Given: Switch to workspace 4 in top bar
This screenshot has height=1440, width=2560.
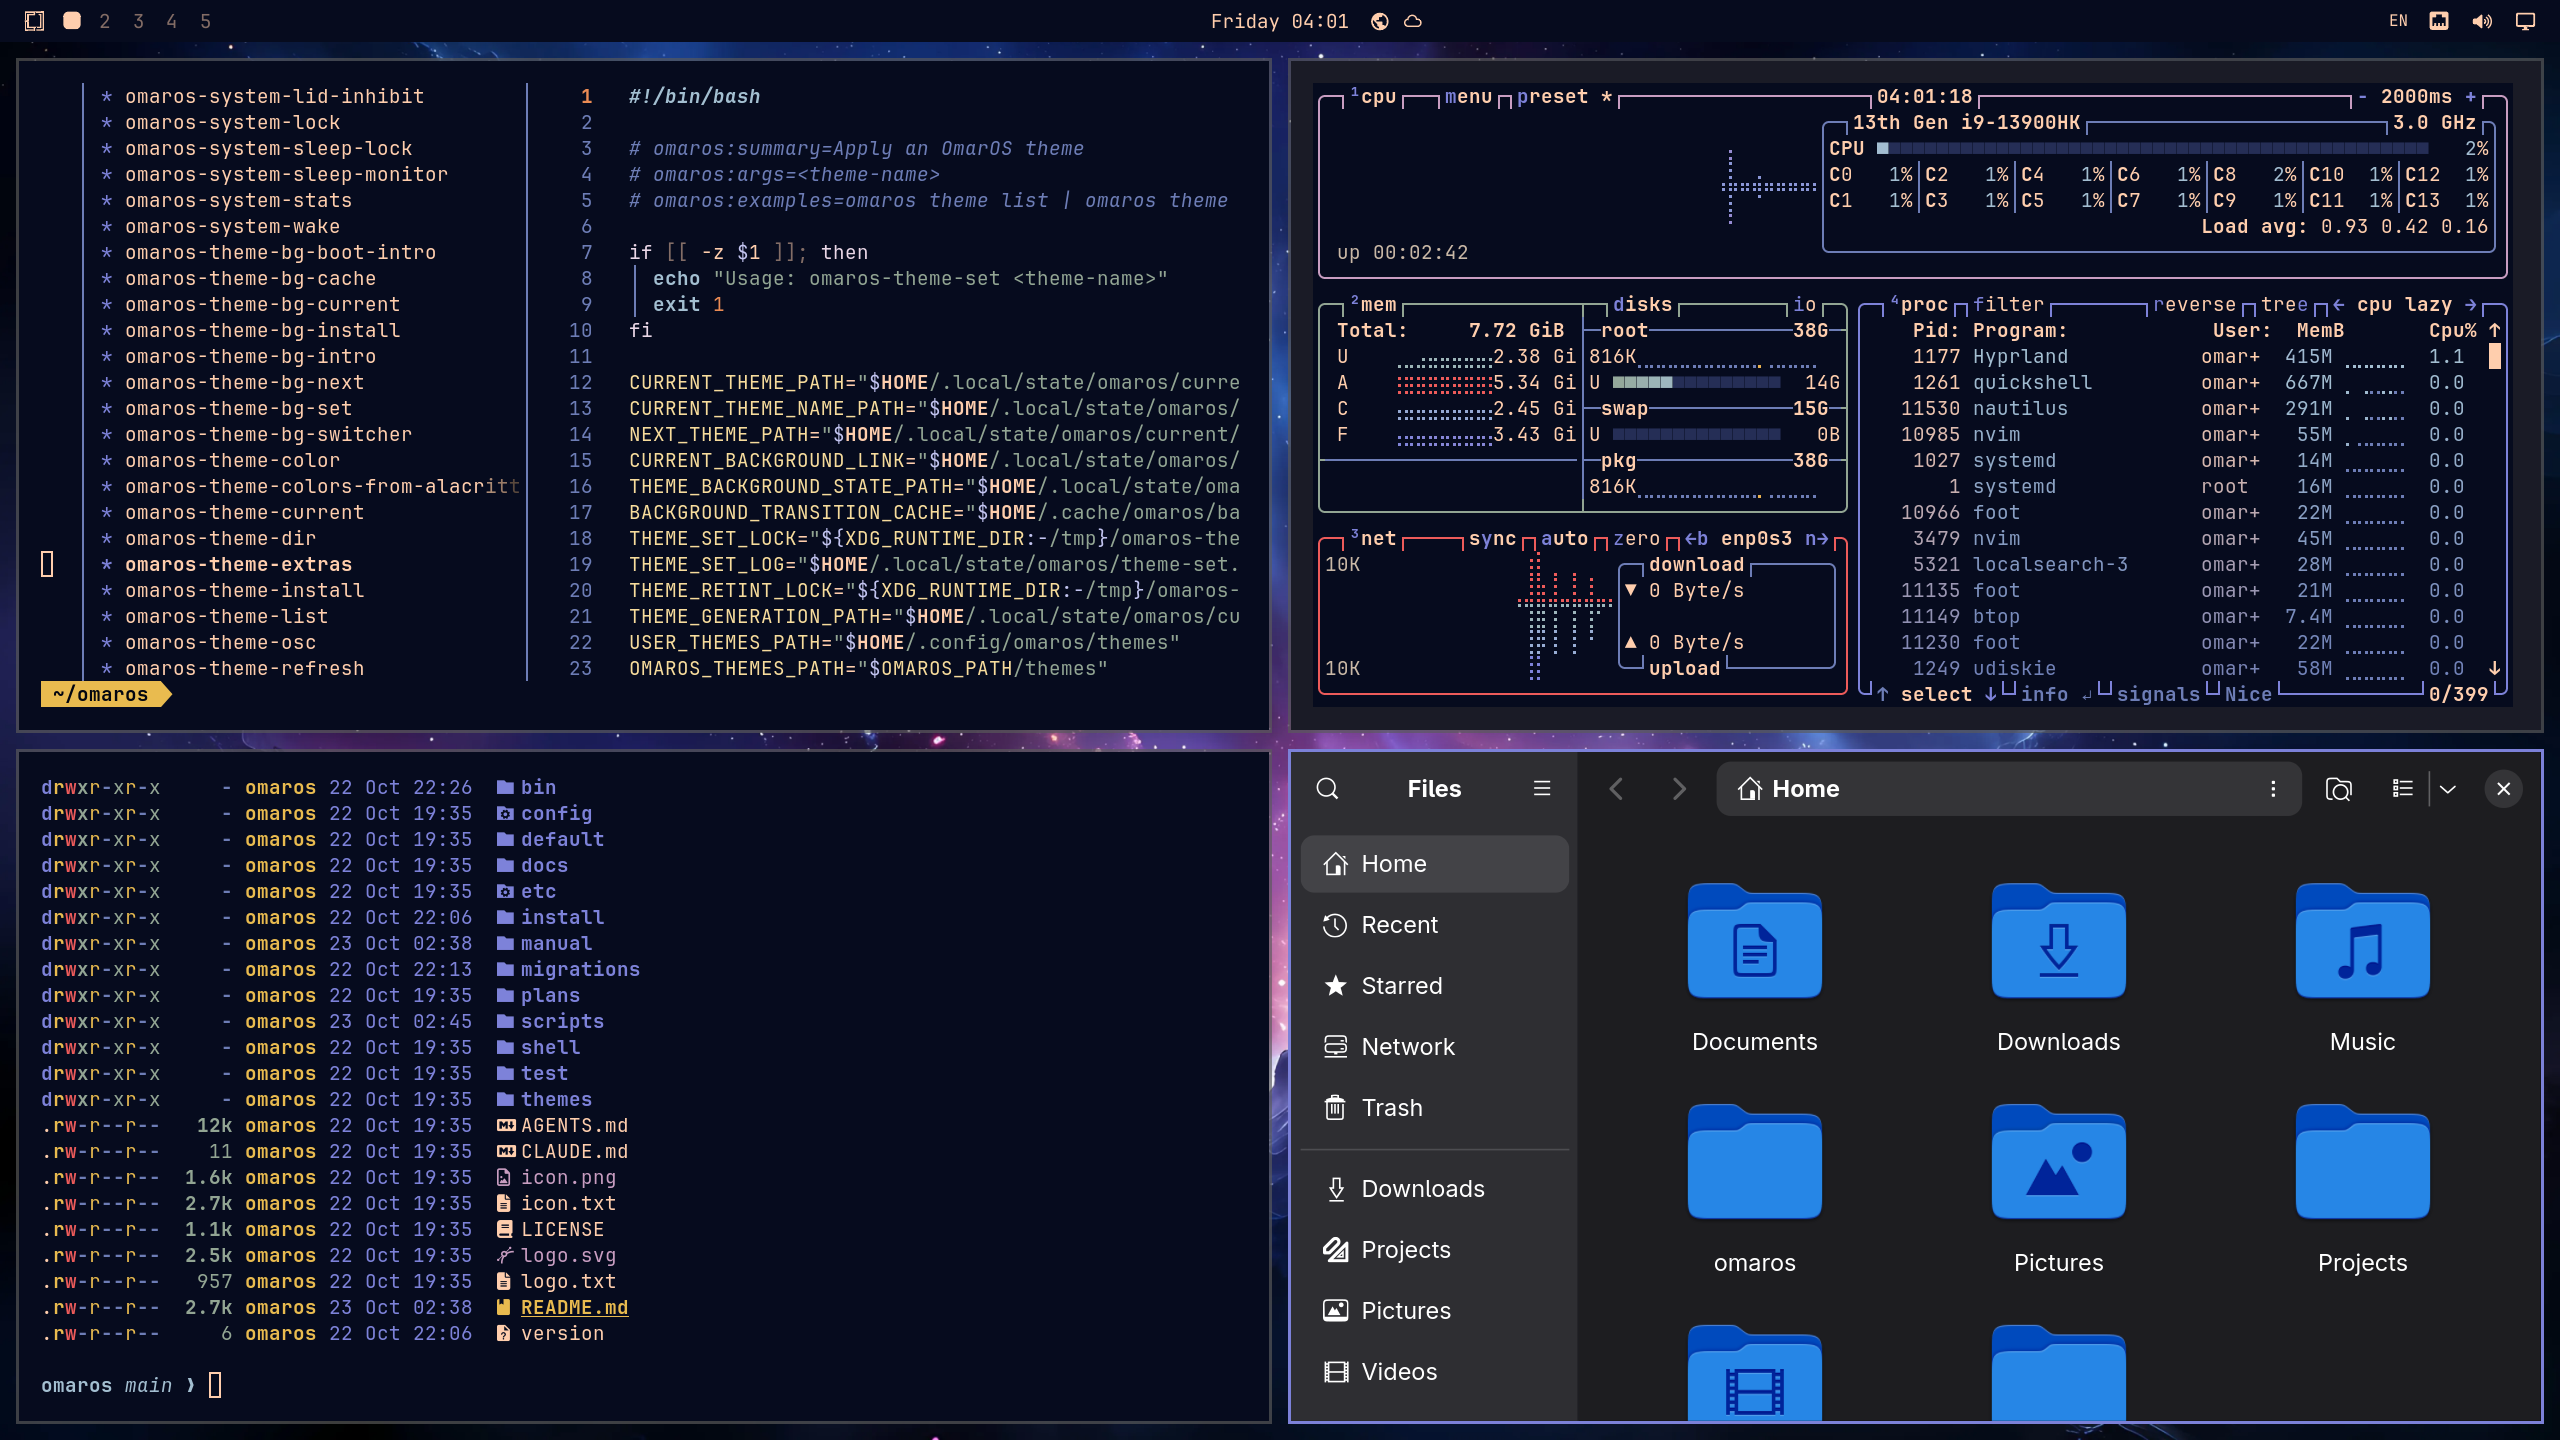Looking at the screenshot, I should coord(172,21).
